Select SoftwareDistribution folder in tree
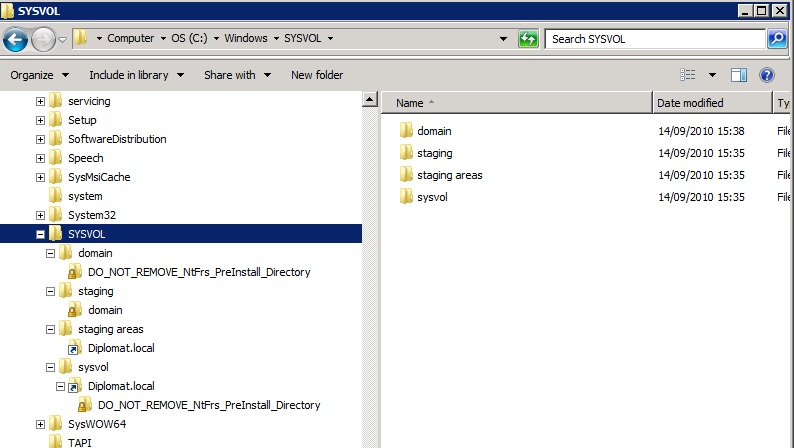794x448 pixels. 117,139
